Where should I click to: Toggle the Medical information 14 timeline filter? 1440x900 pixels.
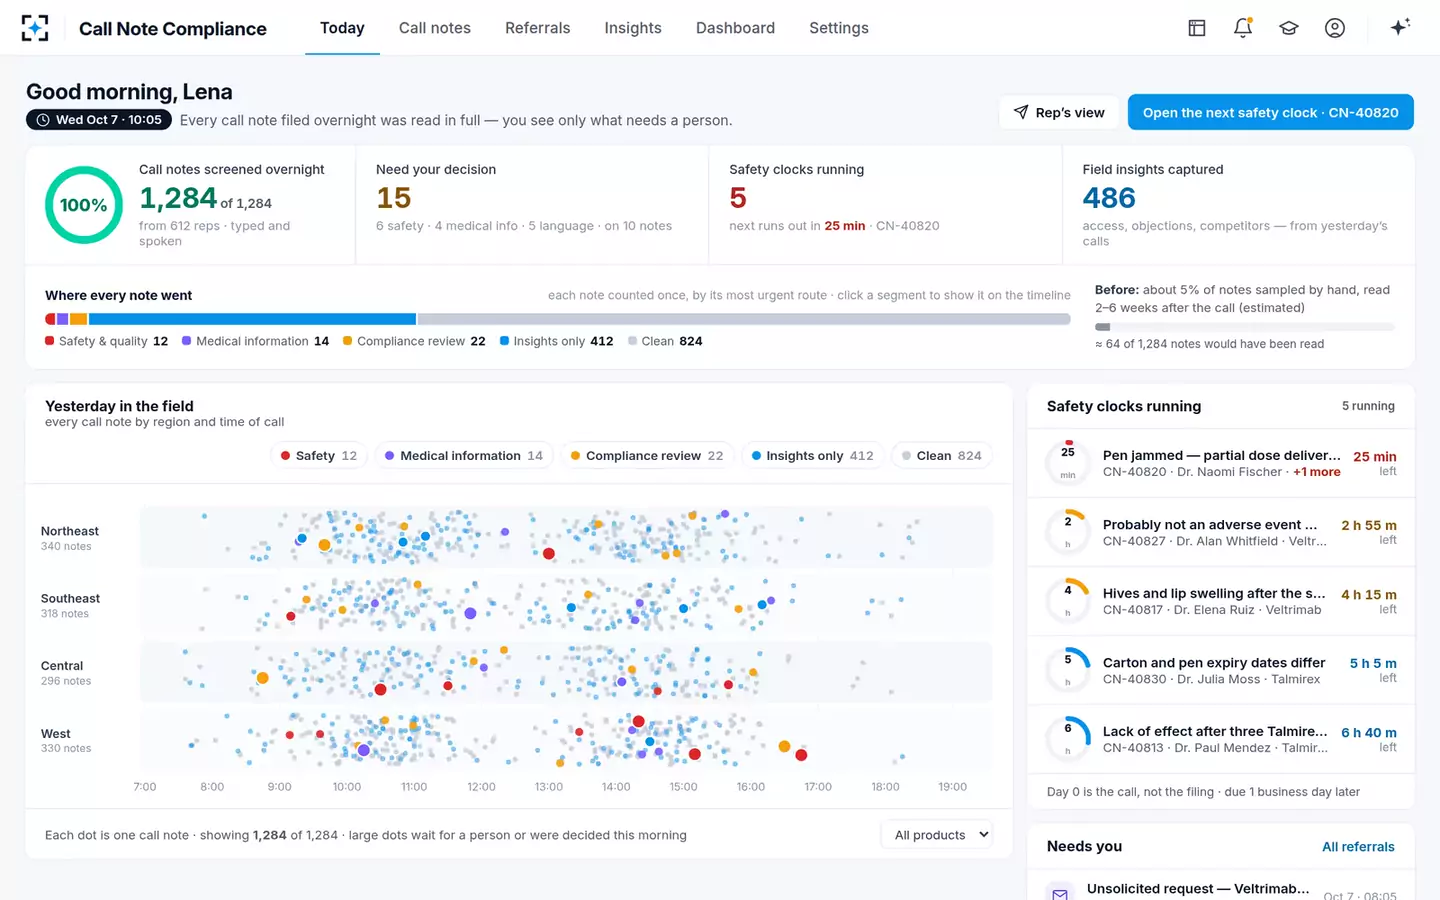464,456
